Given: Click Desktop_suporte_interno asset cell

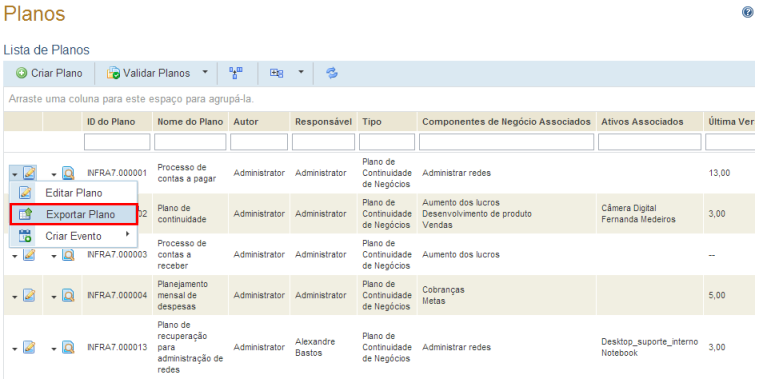Looking at the screenshot, I should 650,342.
